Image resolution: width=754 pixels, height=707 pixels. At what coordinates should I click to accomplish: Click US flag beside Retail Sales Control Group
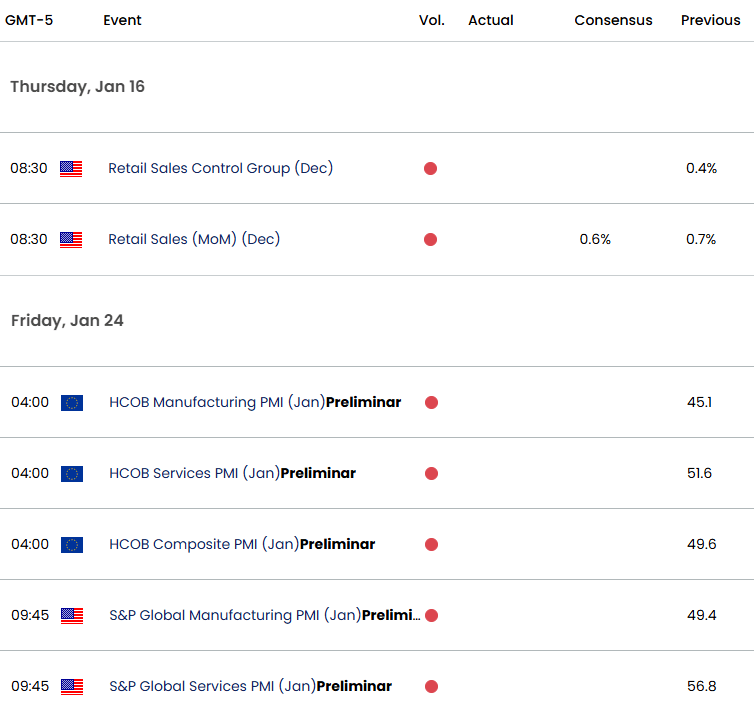(x=71, y=169)
